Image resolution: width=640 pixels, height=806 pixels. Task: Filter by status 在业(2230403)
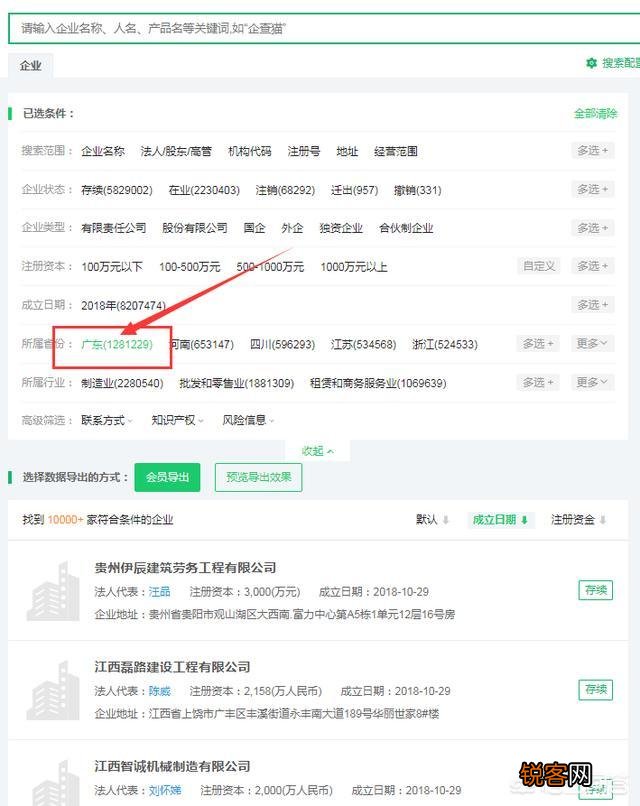tap(204, 190)
